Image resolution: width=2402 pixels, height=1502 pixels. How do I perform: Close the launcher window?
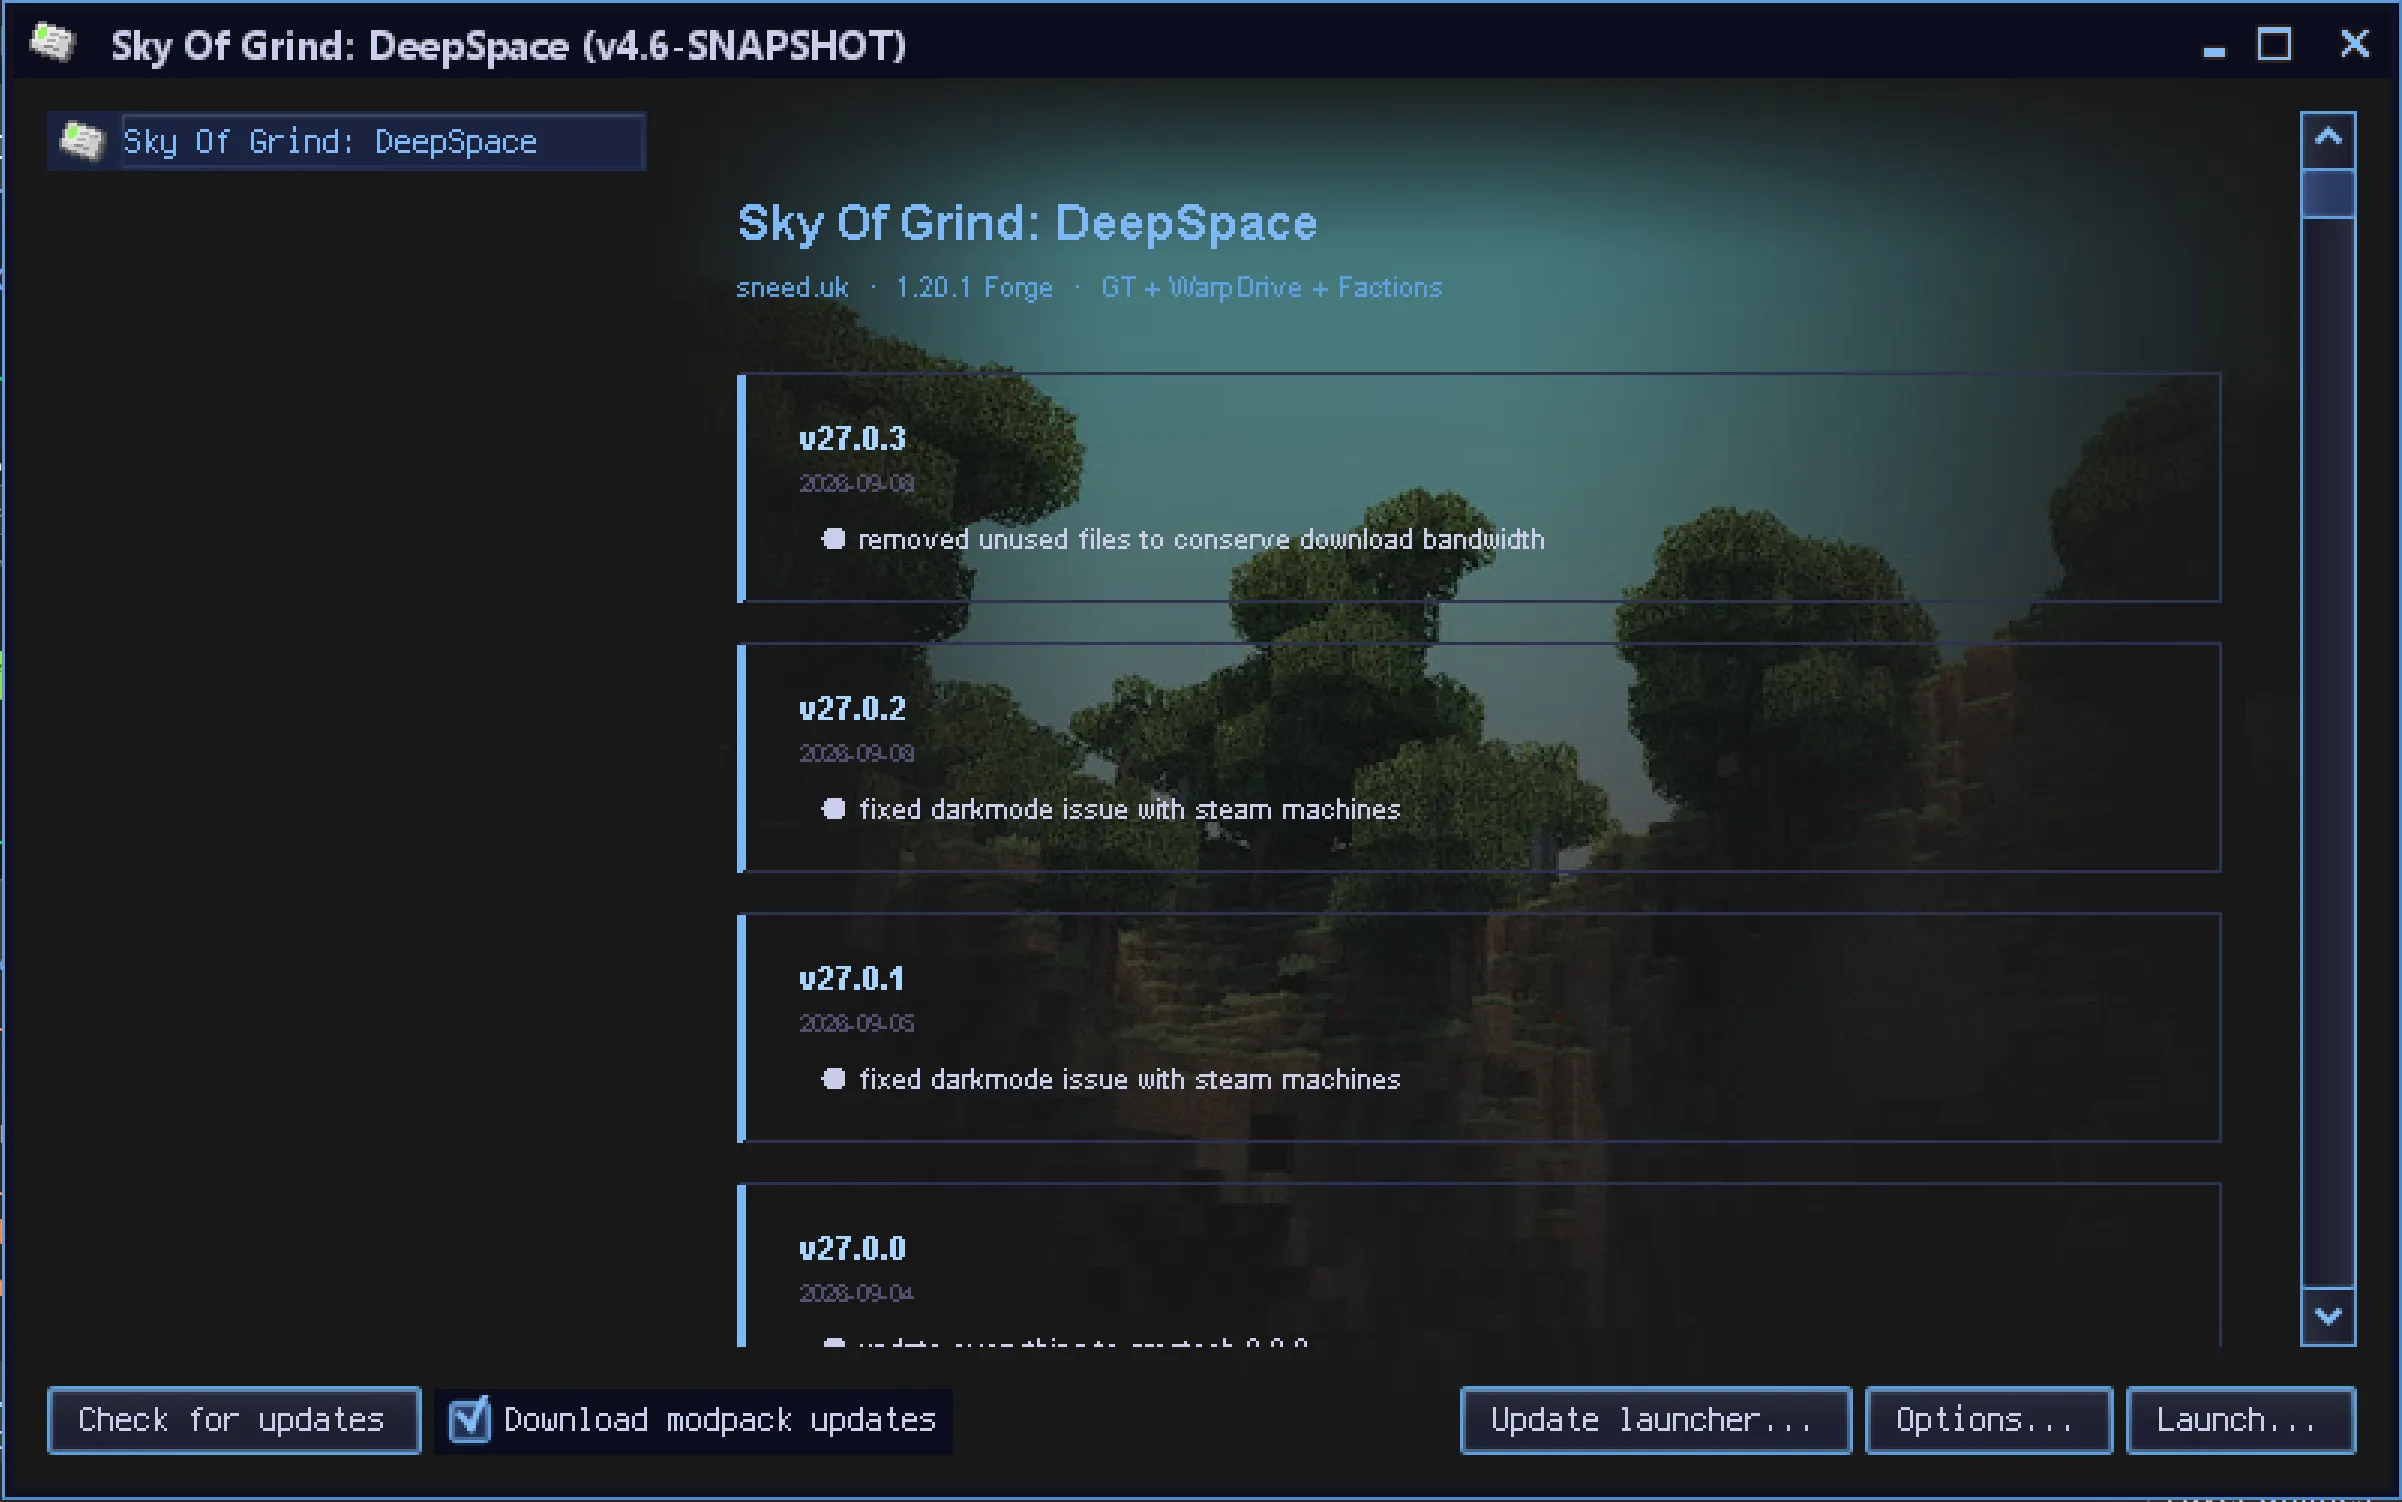click(2355, 44)
